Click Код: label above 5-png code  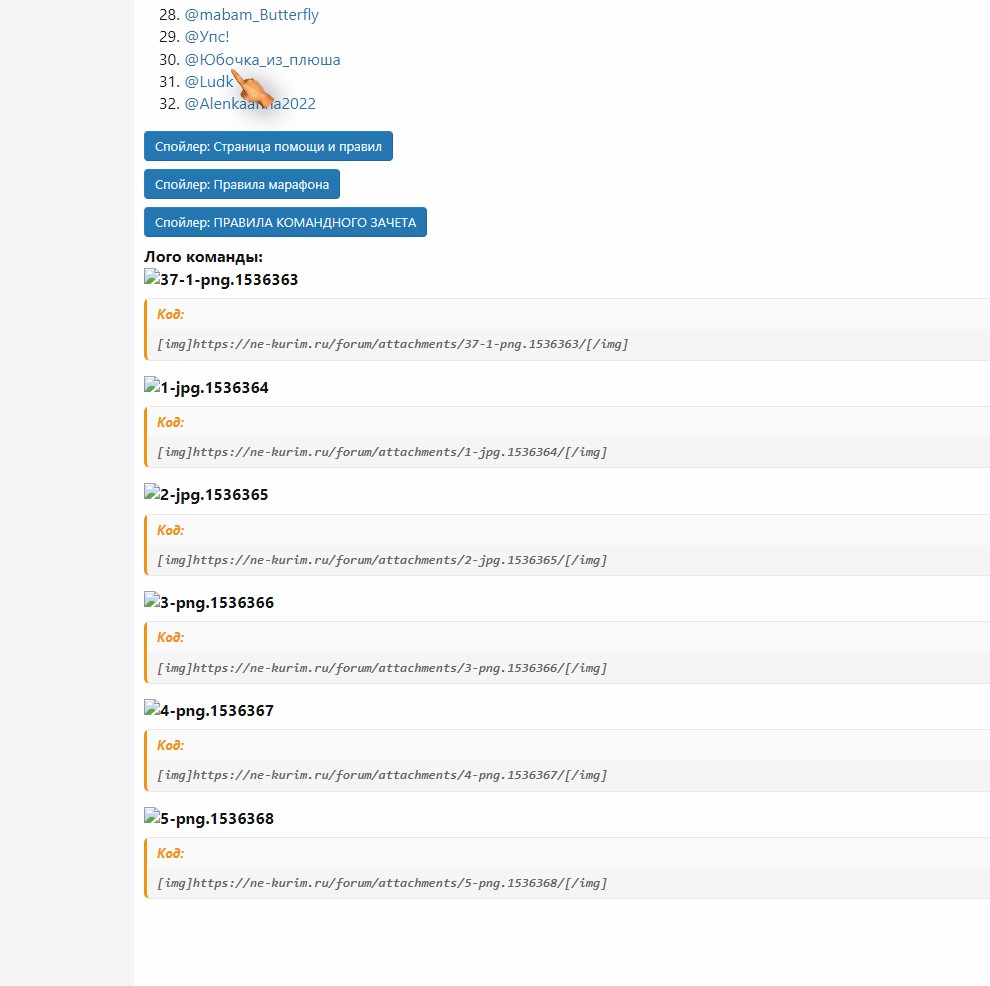pos(170,853)
